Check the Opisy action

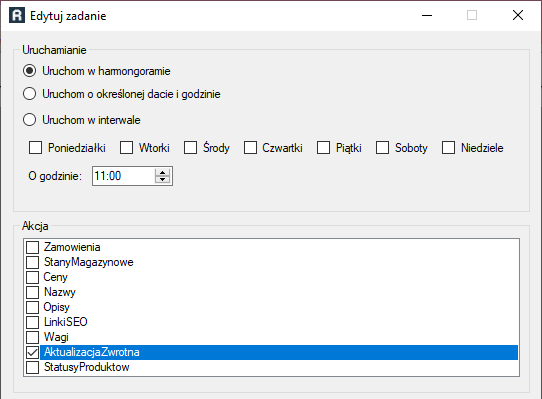pos(32,307)
